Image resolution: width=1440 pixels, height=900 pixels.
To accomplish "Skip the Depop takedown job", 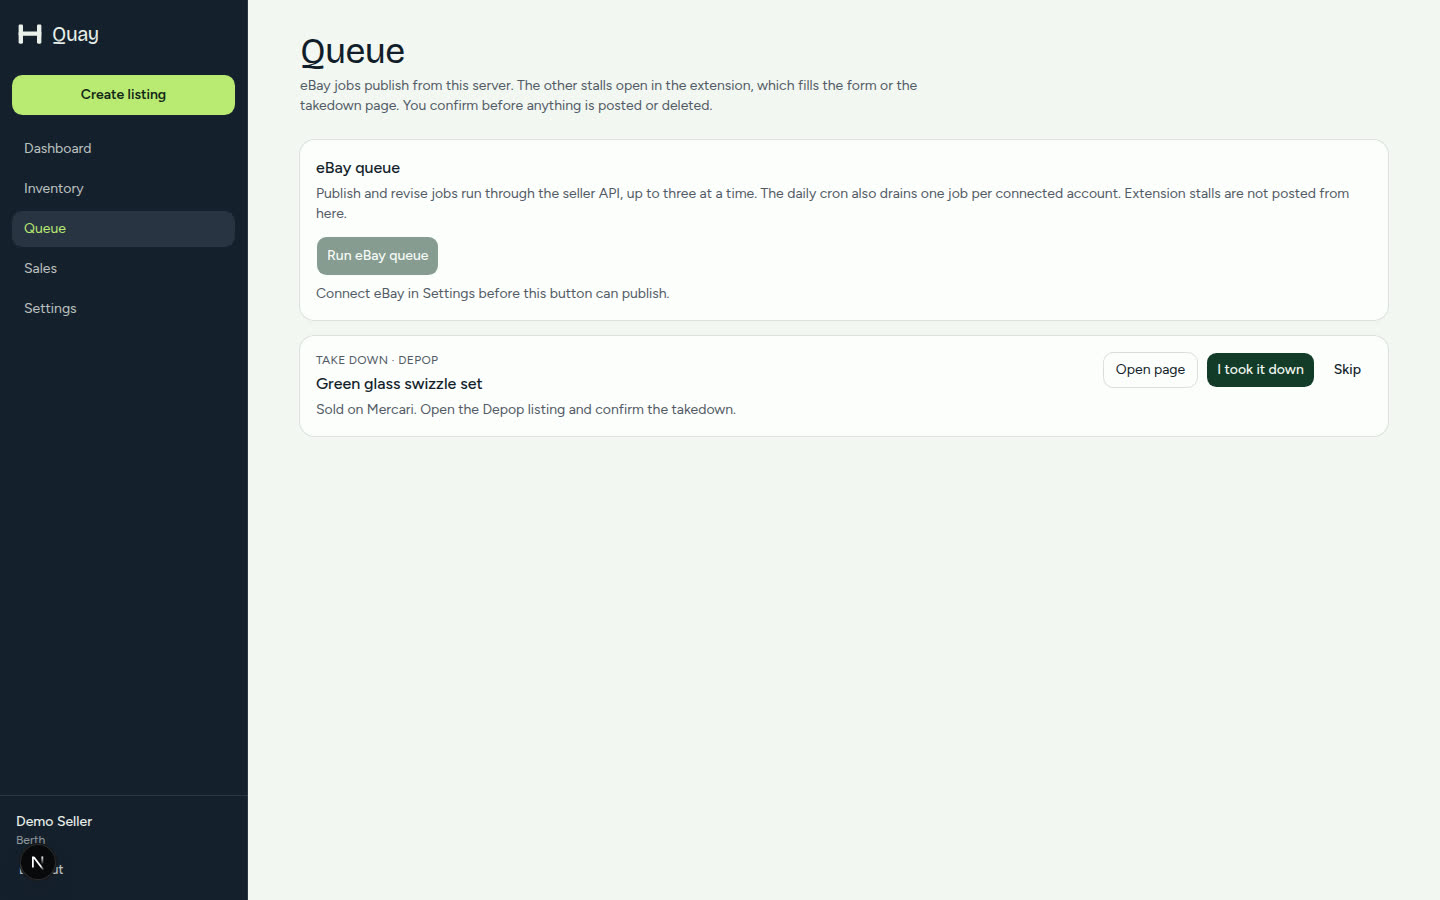I will pos(1347,370).
